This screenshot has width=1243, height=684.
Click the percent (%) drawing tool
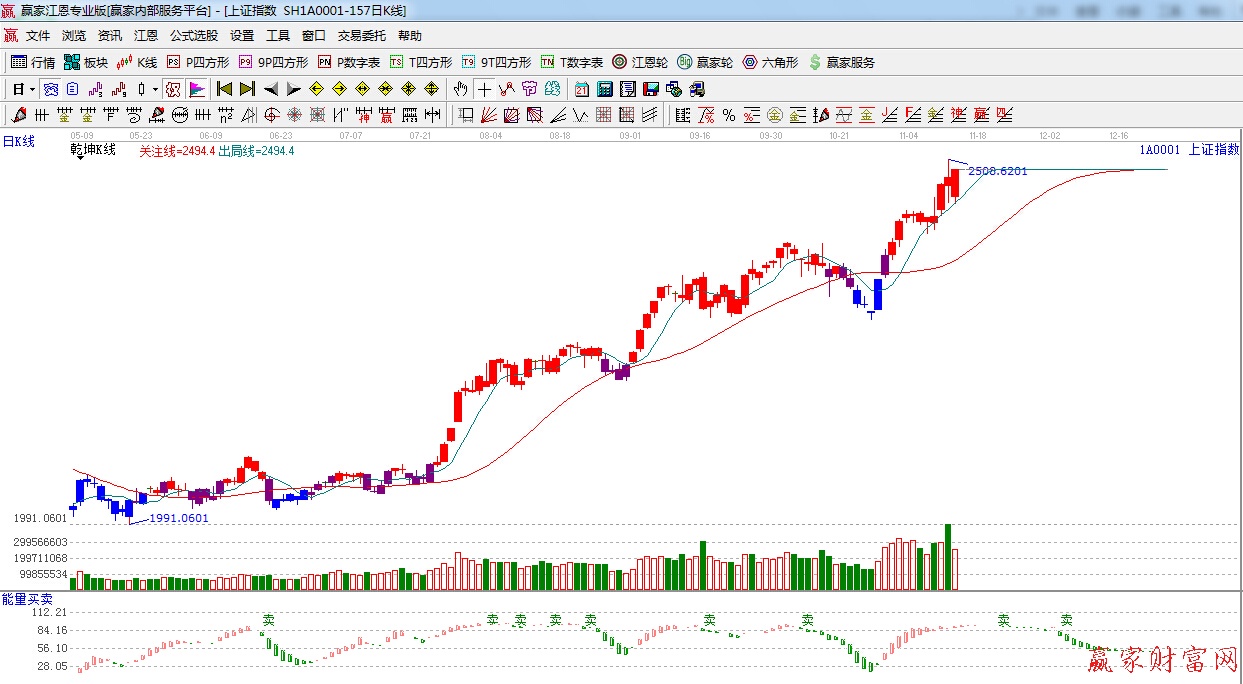(x=729, y=115)
